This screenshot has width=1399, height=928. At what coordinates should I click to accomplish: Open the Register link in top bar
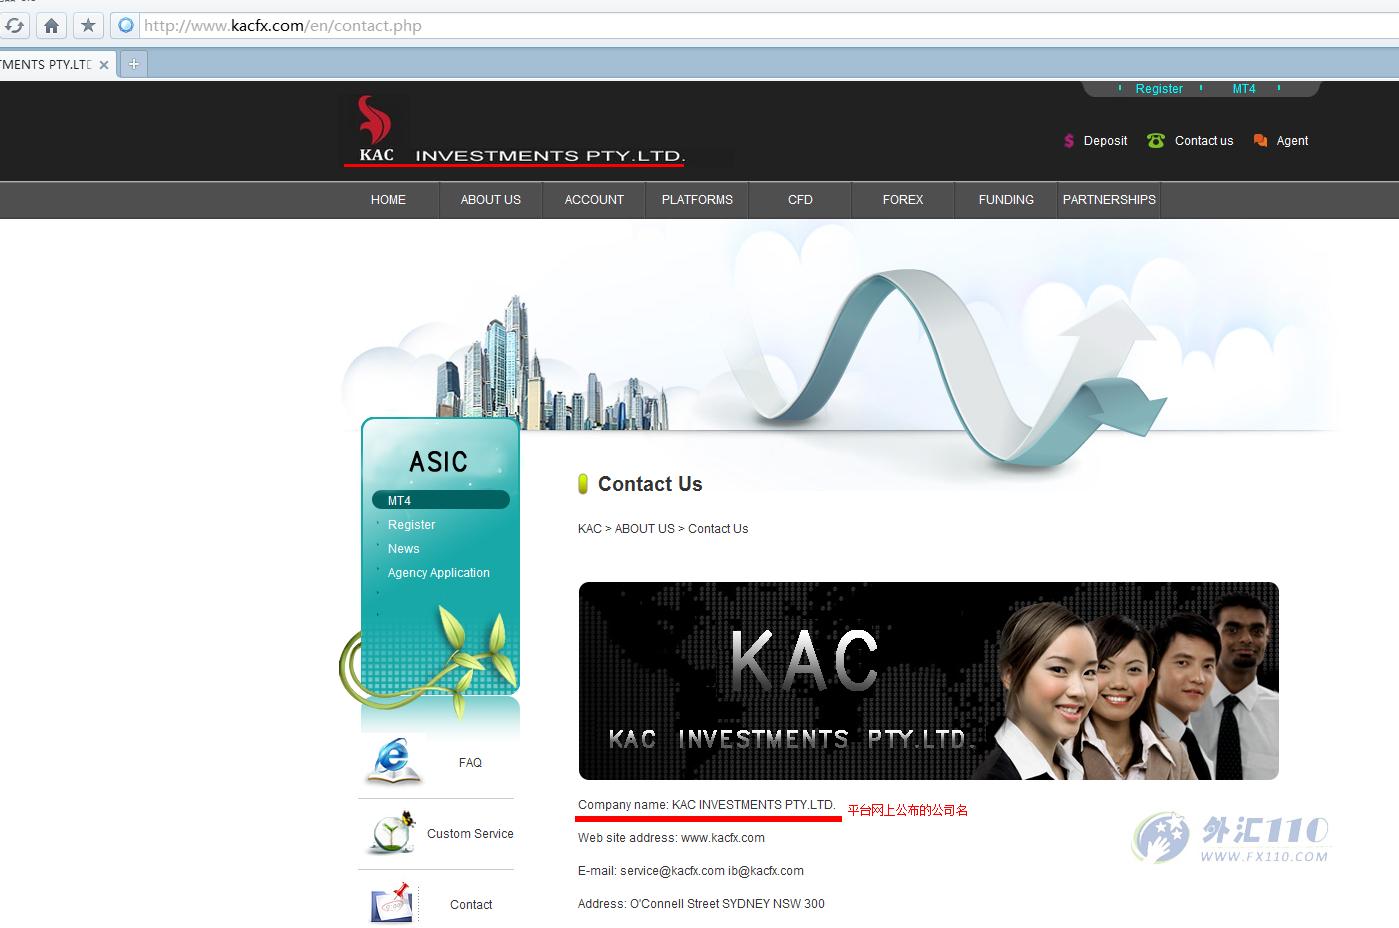coord(1159,89)
